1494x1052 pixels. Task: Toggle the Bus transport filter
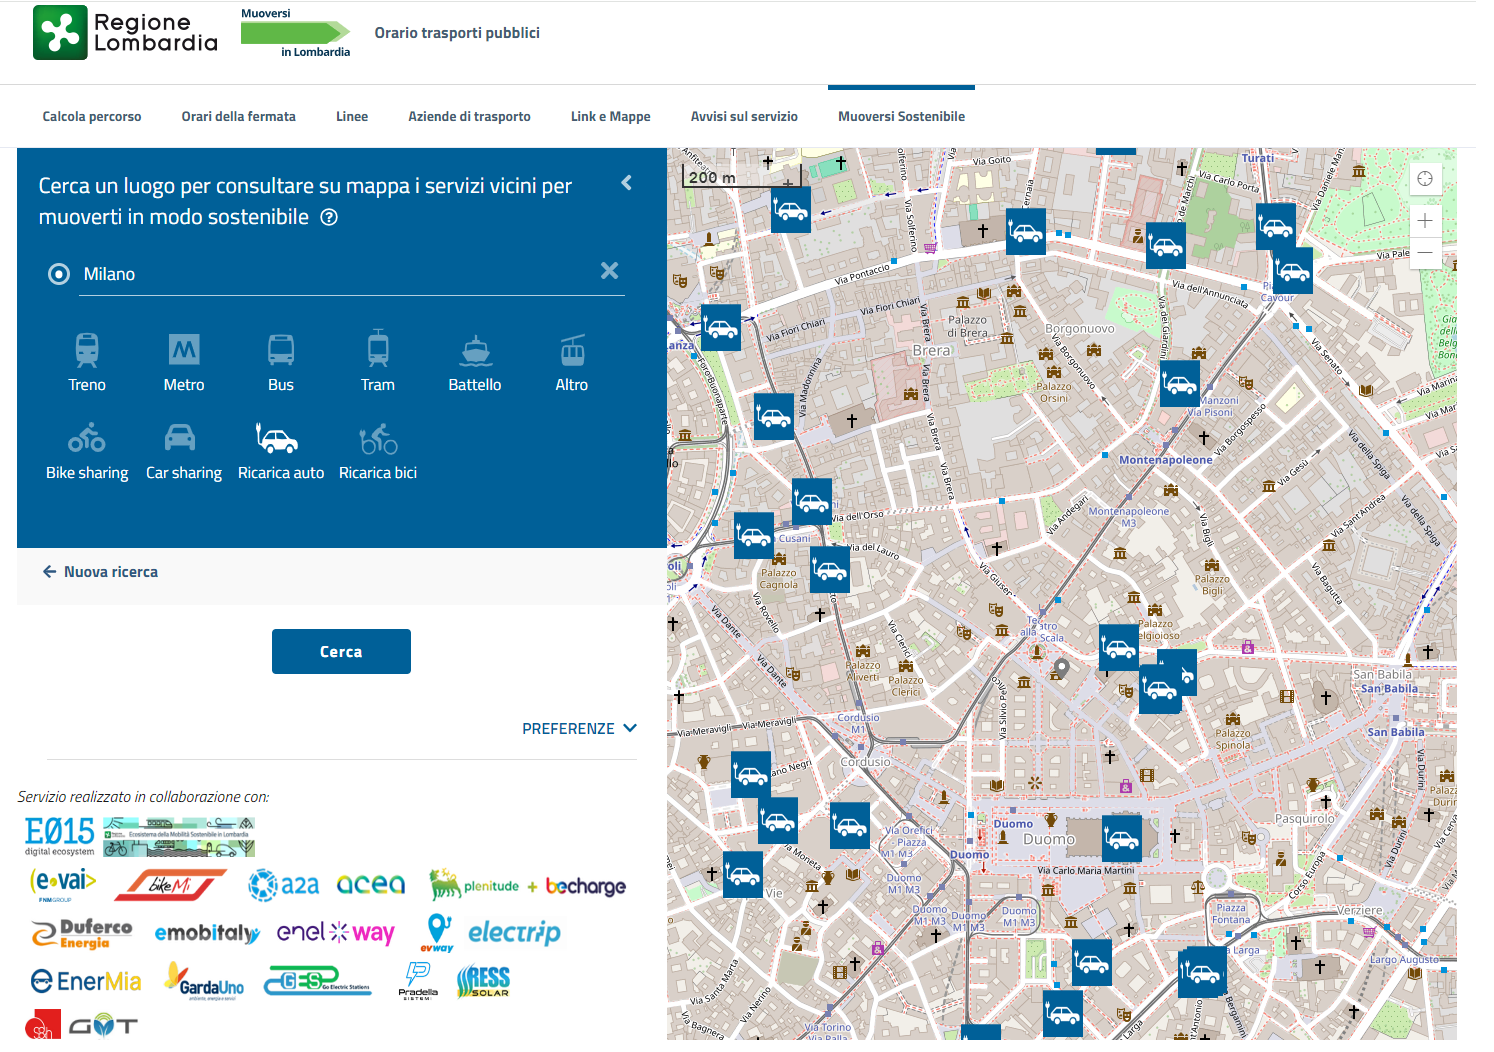click(x=281, y=351)
